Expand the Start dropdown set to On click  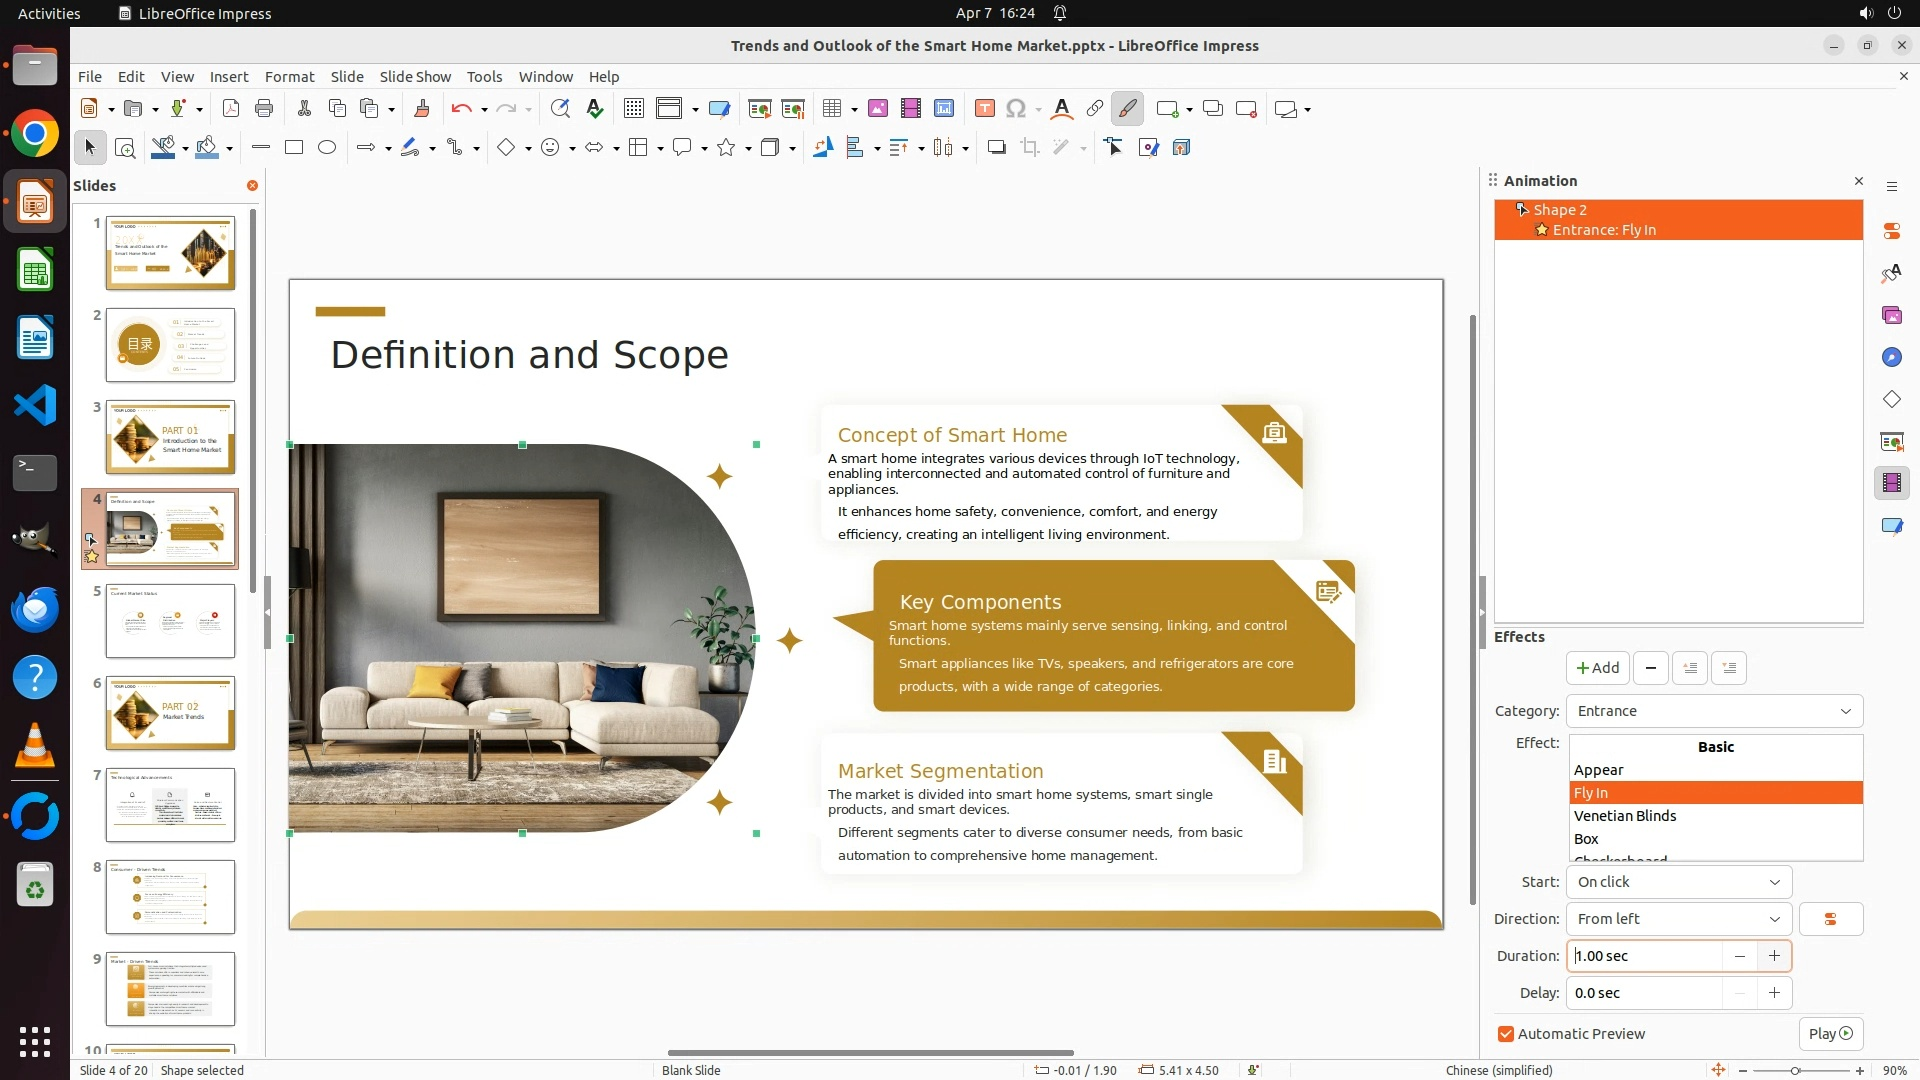point(1679,882)
